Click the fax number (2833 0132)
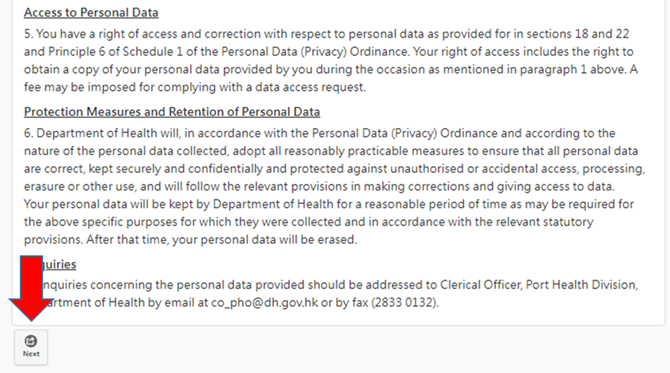 [404, 303]
